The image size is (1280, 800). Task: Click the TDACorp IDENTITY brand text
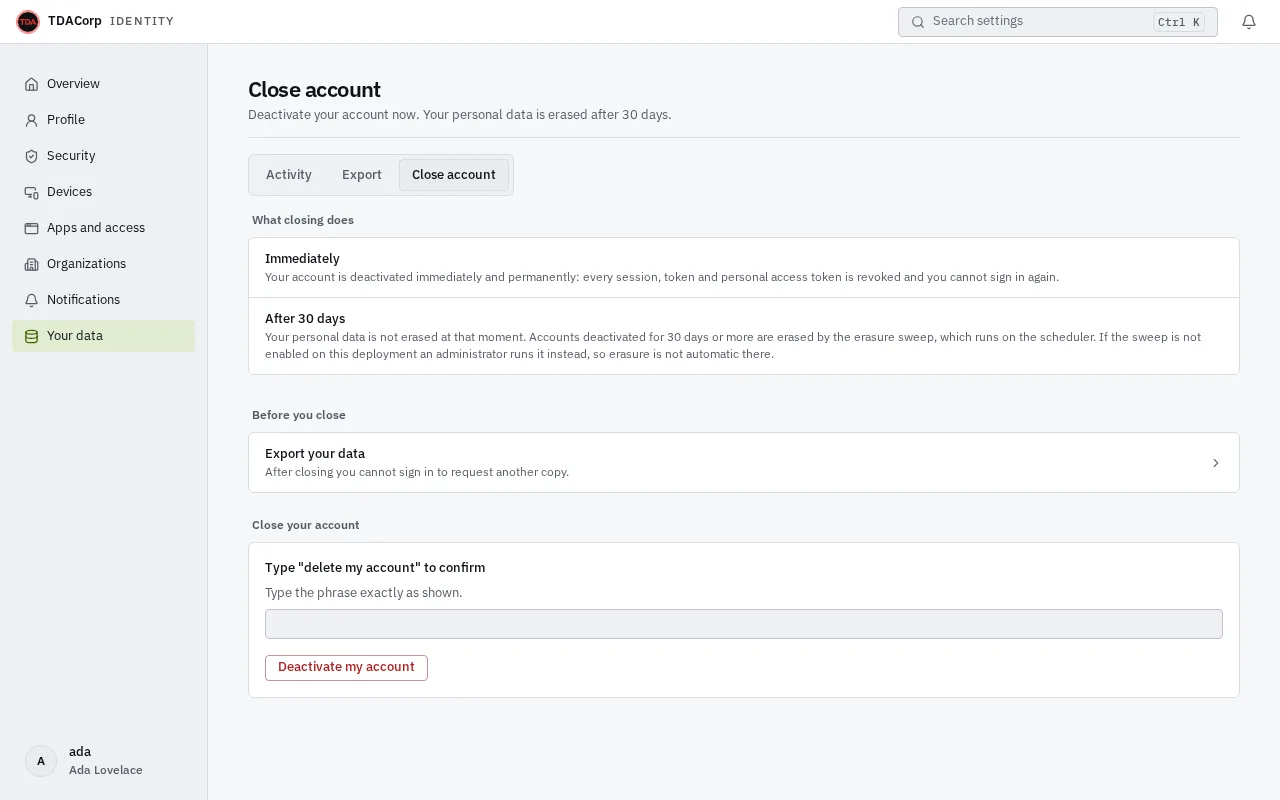pyautogui.click(x=111, y=21)
